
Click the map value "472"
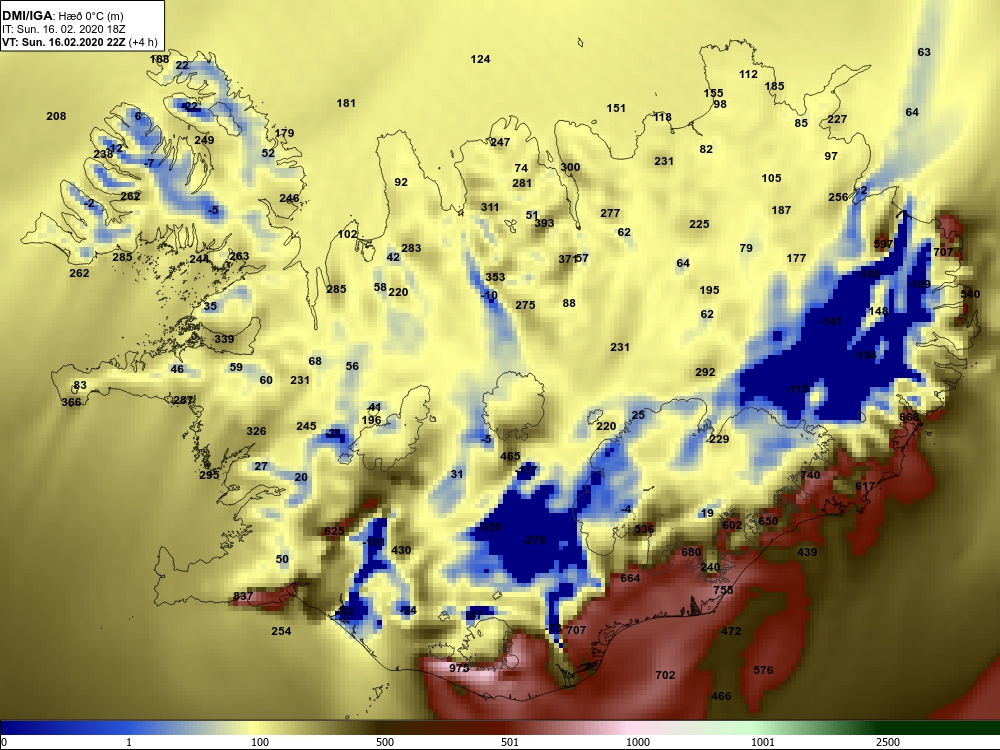(731, 631)
